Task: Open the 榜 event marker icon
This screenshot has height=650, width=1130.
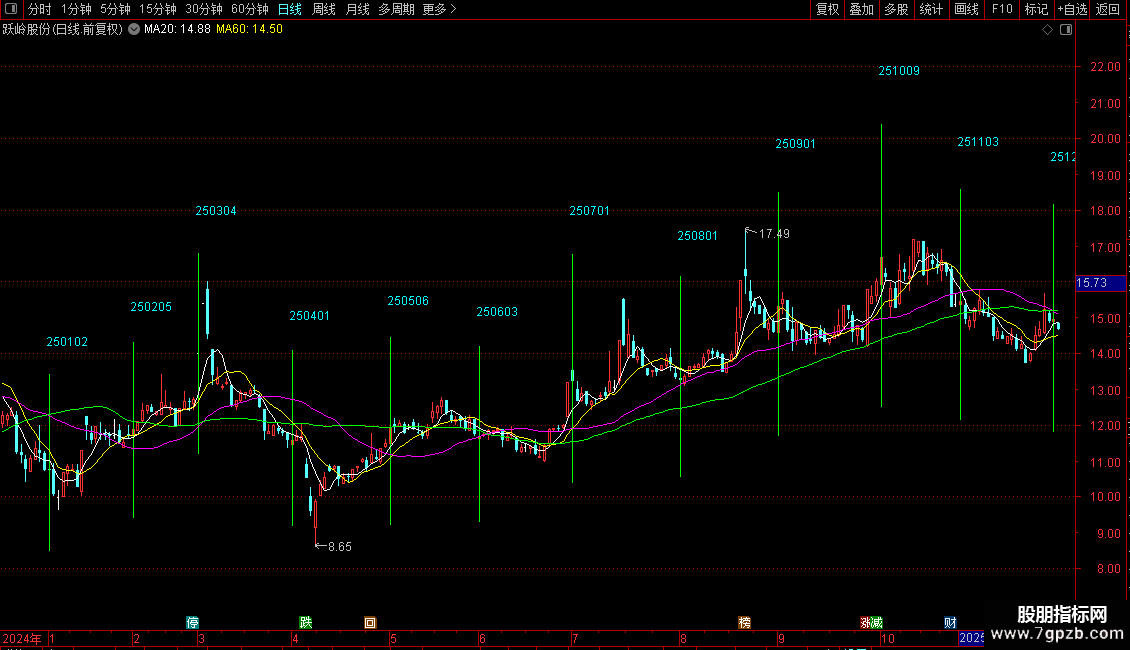Action: click(744, 623)
